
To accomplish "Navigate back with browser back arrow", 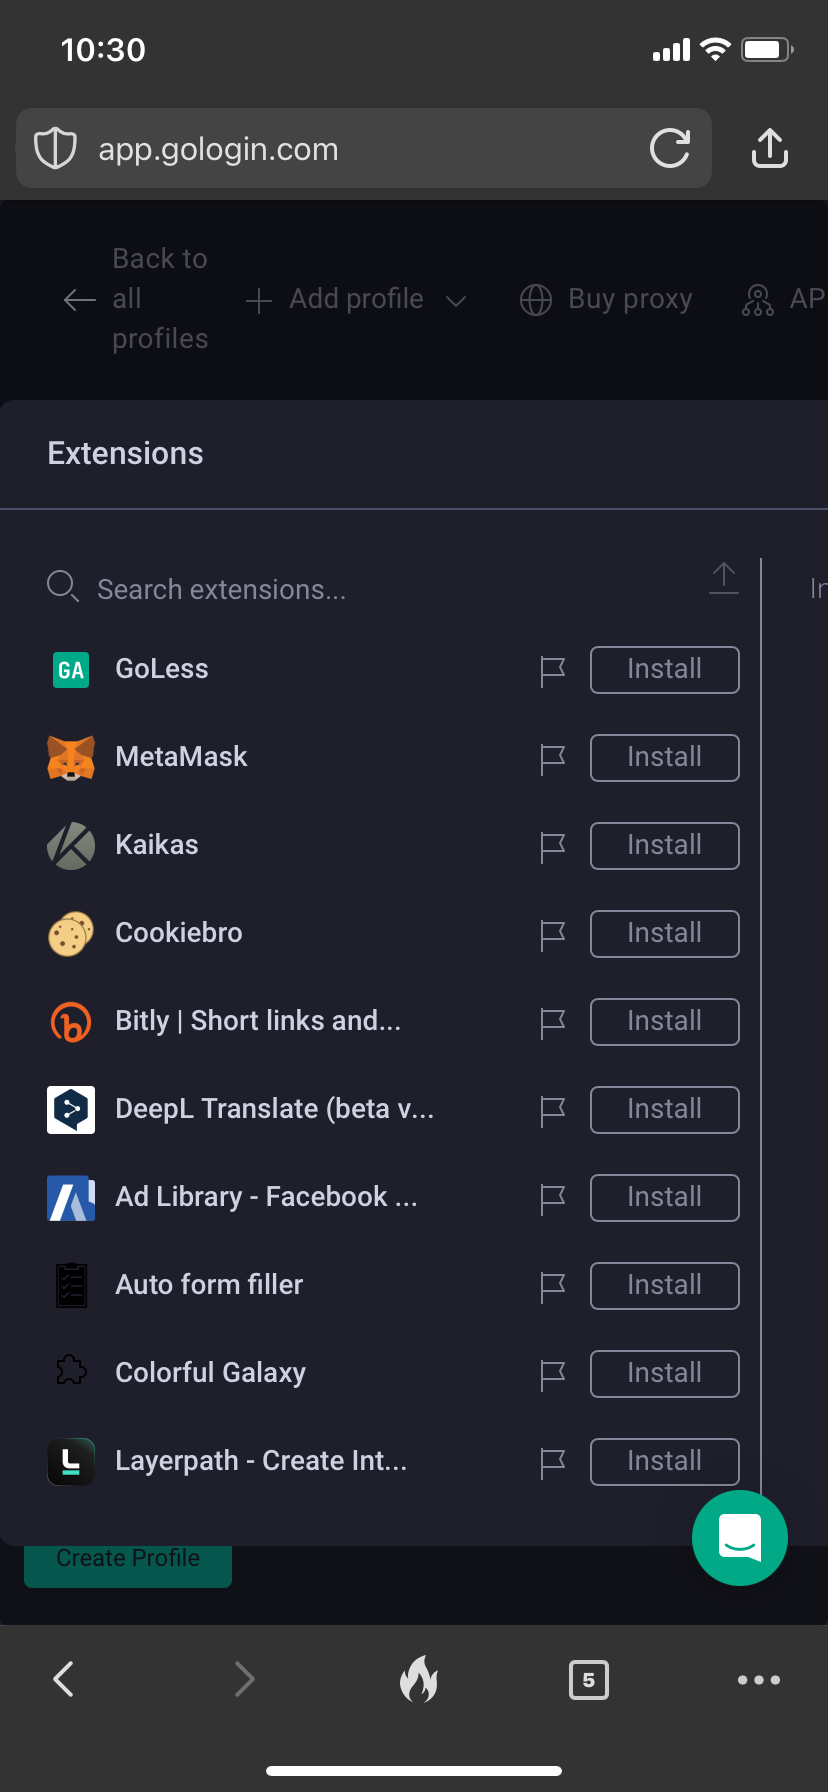I will (64, 1679).
